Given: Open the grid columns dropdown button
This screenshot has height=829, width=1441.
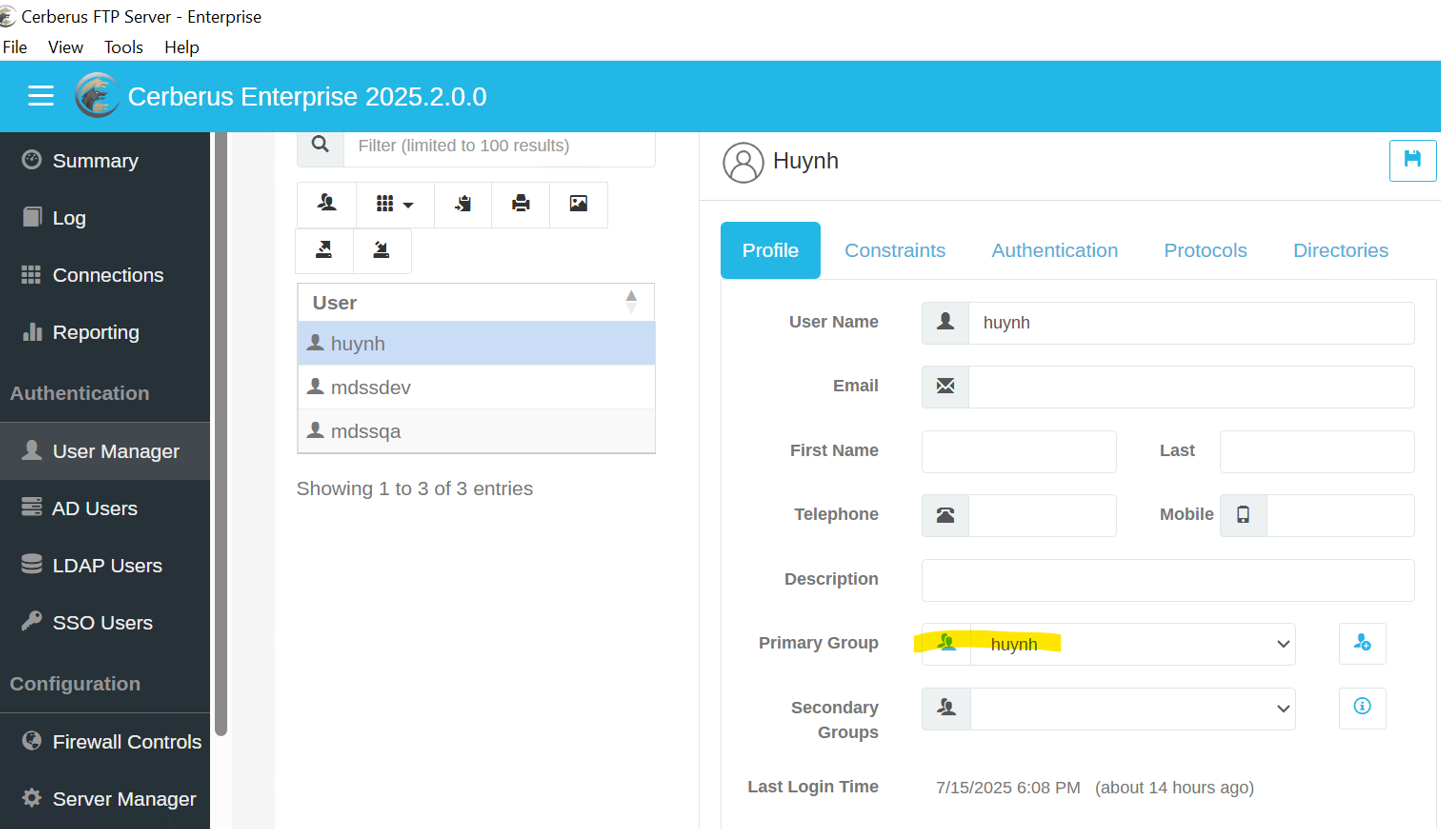Looking at the screenshot, I should pos(395,204).
